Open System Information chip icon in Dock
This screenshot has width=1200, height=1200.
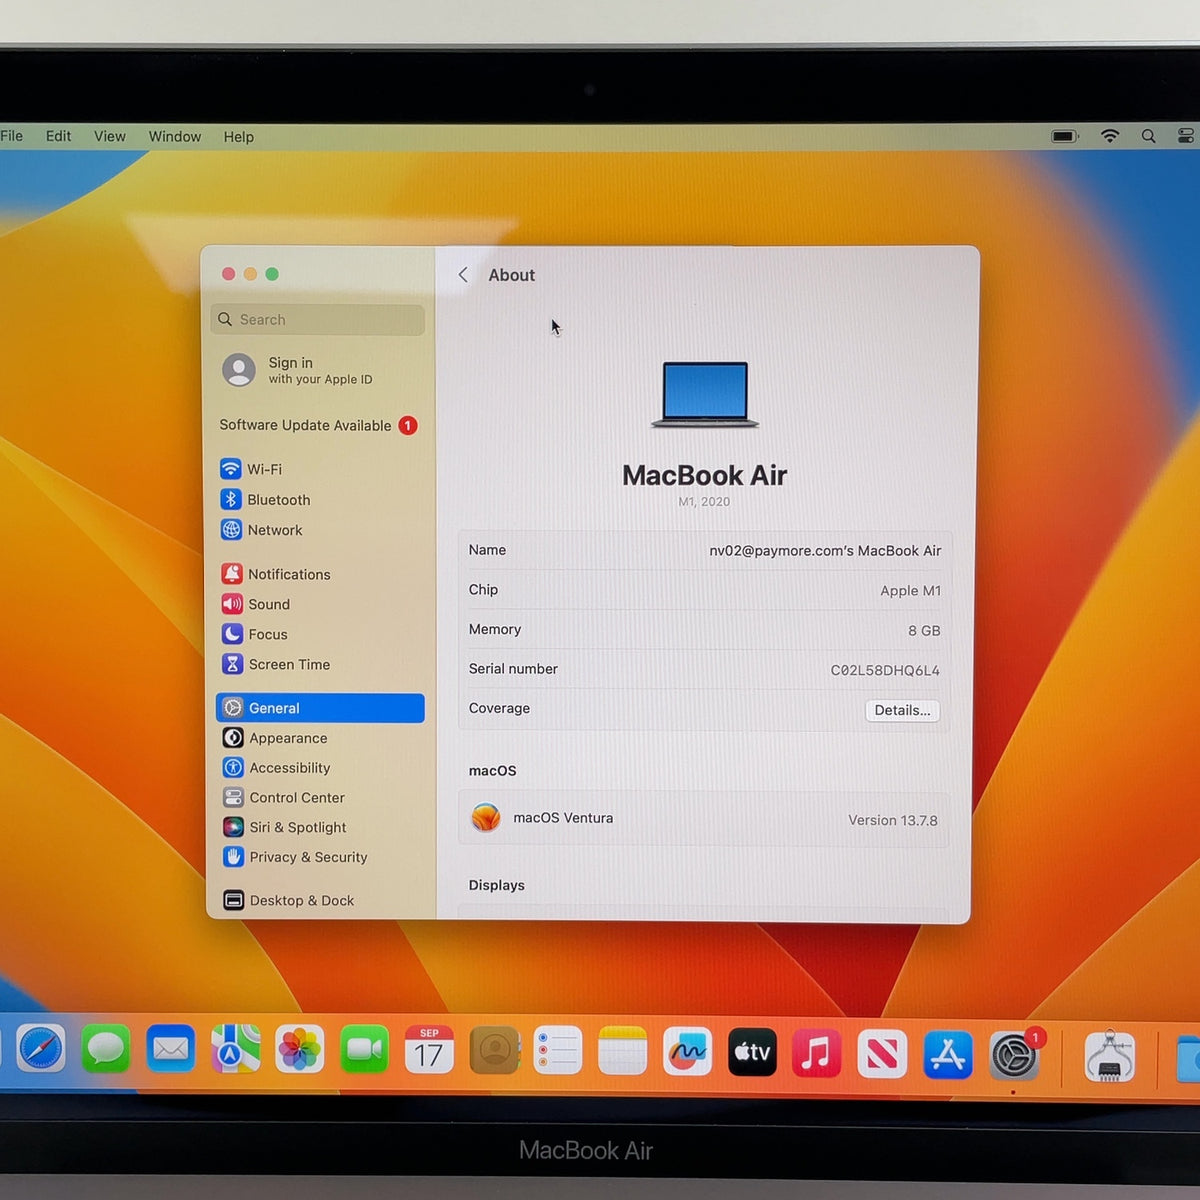coord(1110,1058)
